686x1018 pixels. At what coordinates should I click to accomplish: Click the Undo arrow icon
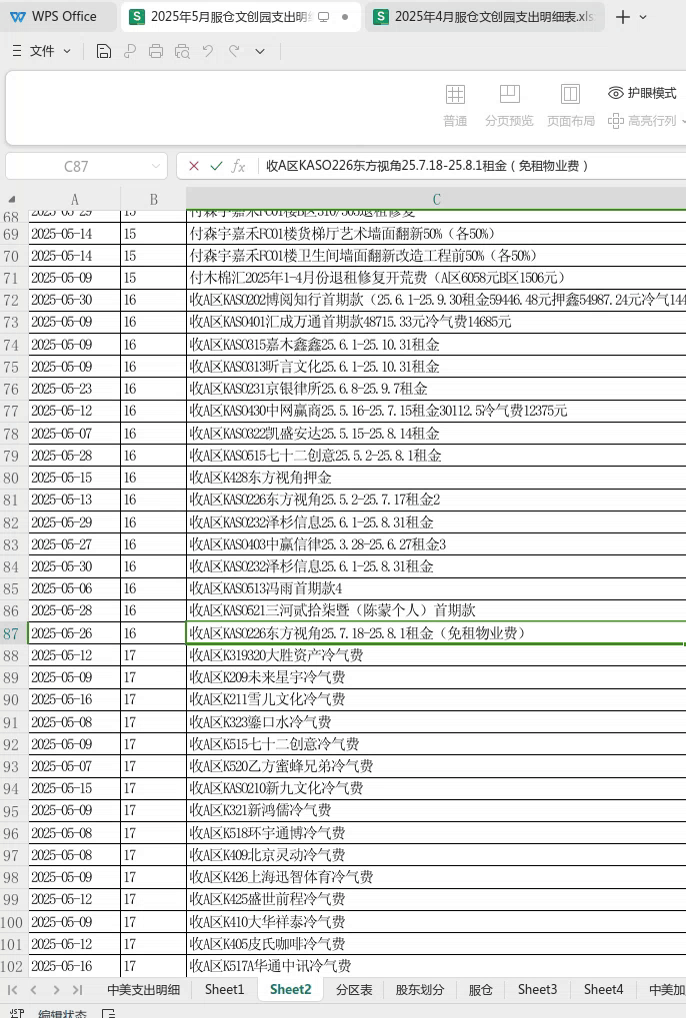pos(208,51)
